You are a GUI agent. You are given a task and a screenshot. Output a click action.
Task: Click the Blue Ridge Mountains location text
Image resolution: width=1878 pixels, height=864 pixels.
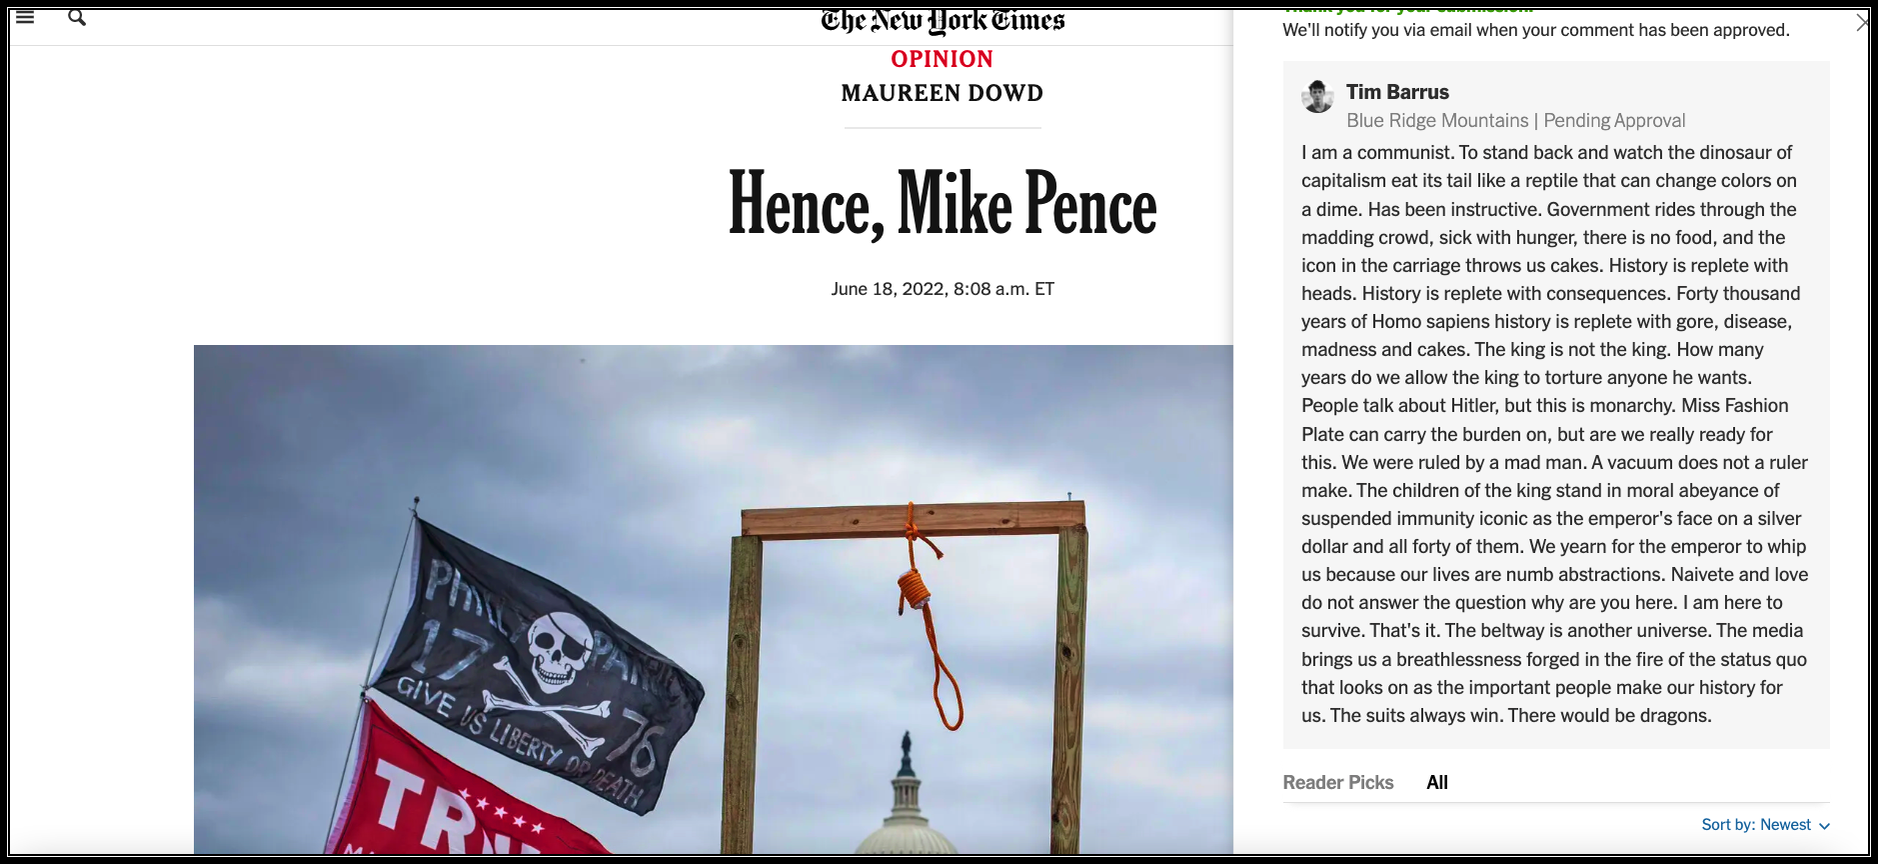click(1437, 120)
